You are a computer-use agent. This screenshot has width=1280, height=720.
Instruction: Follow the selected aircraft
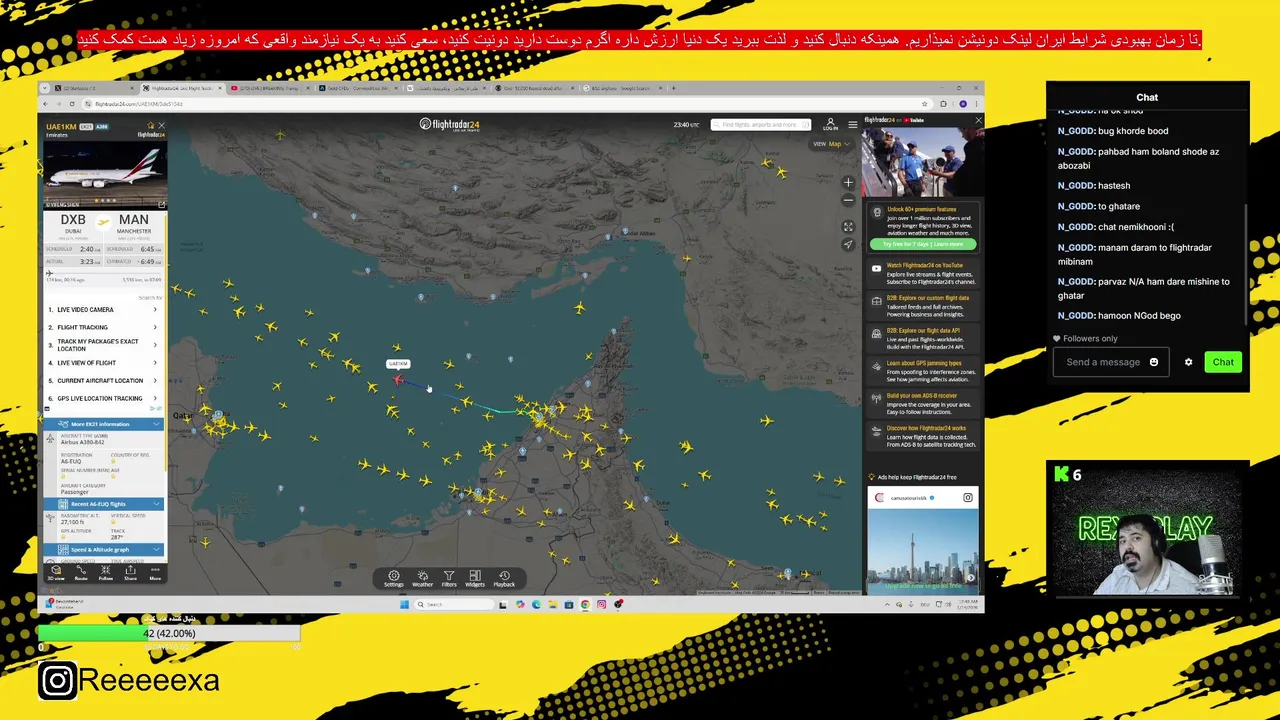(106, 572)
